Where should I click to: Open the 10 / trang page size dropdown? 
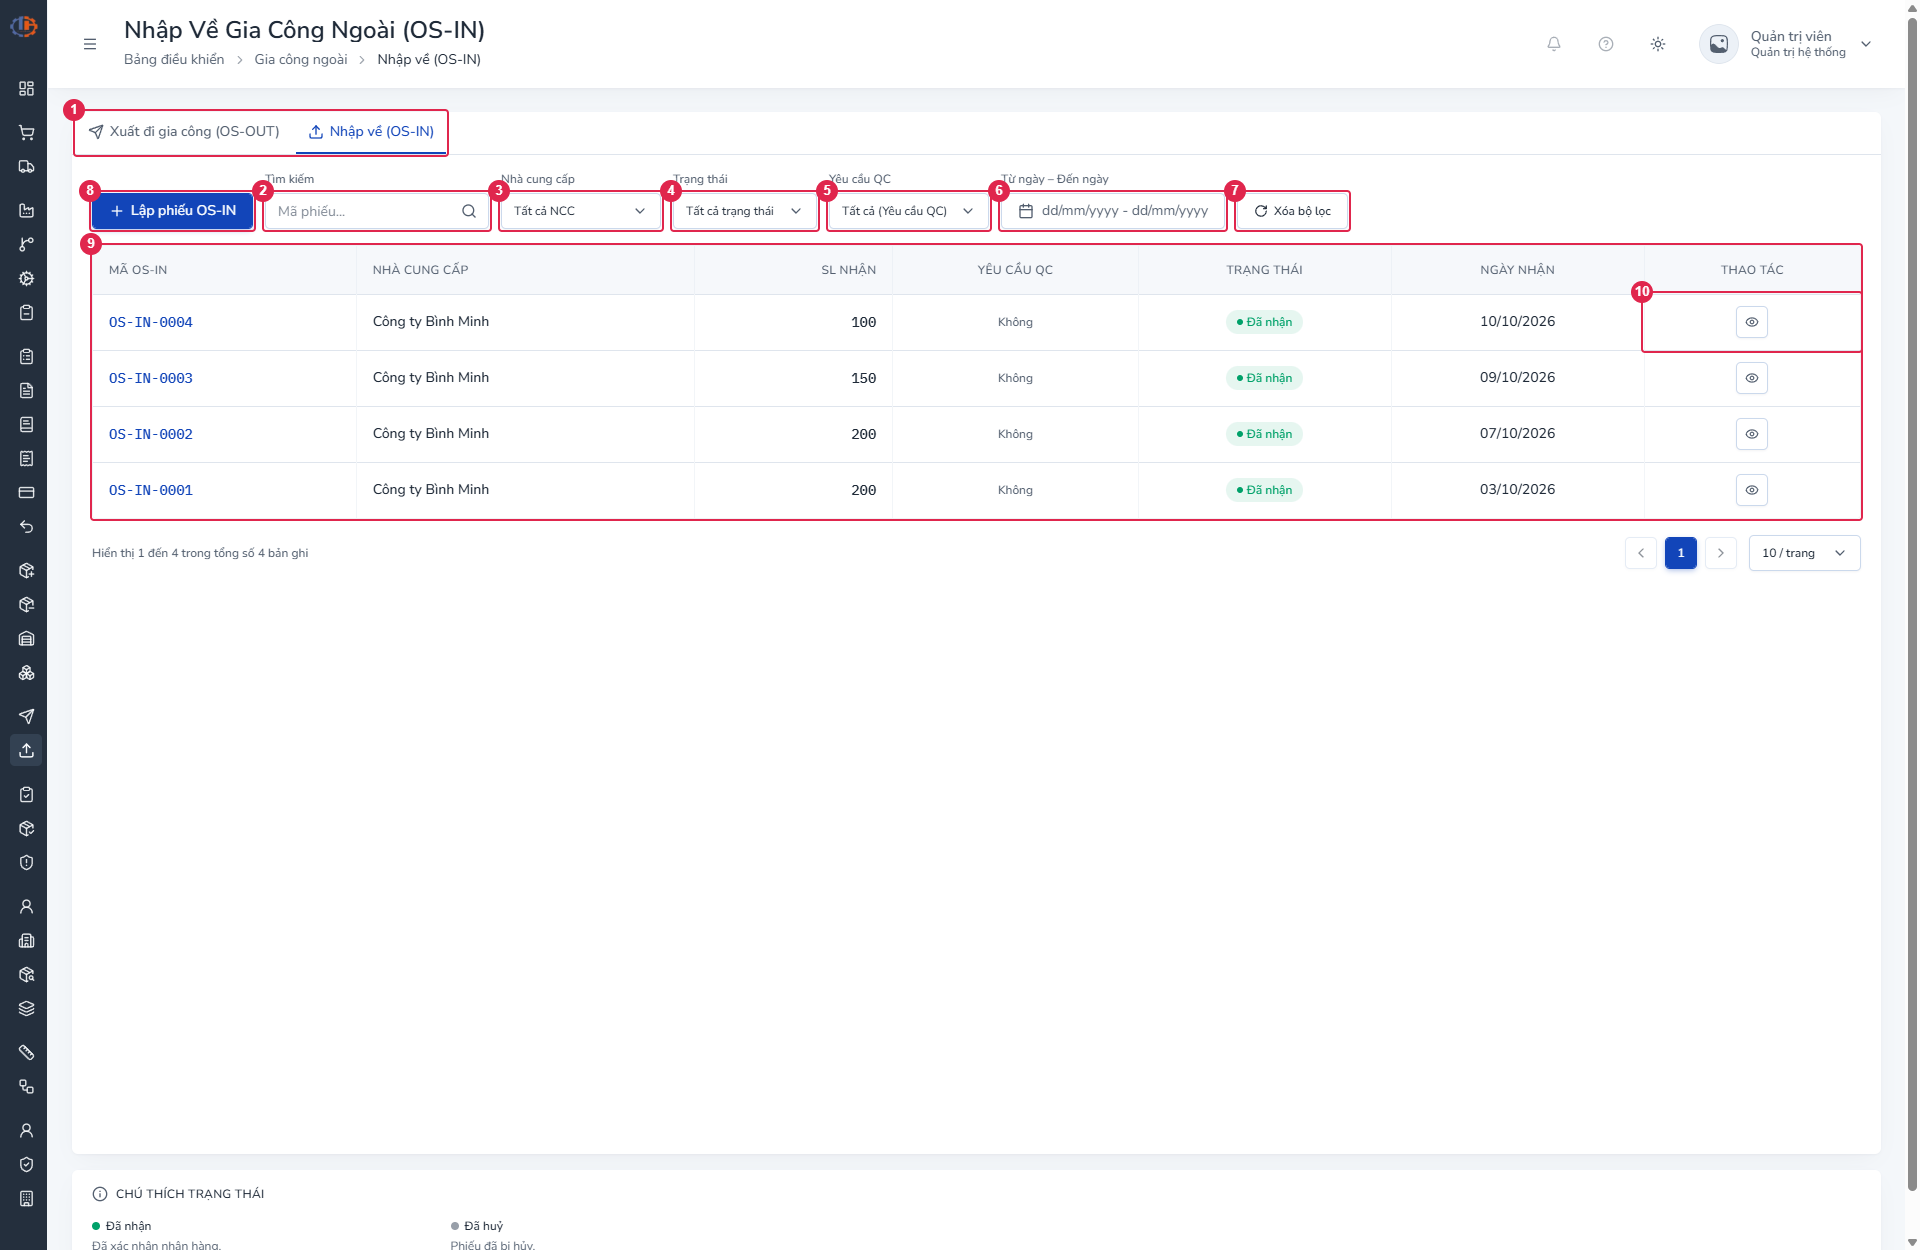pos(1804,553)
